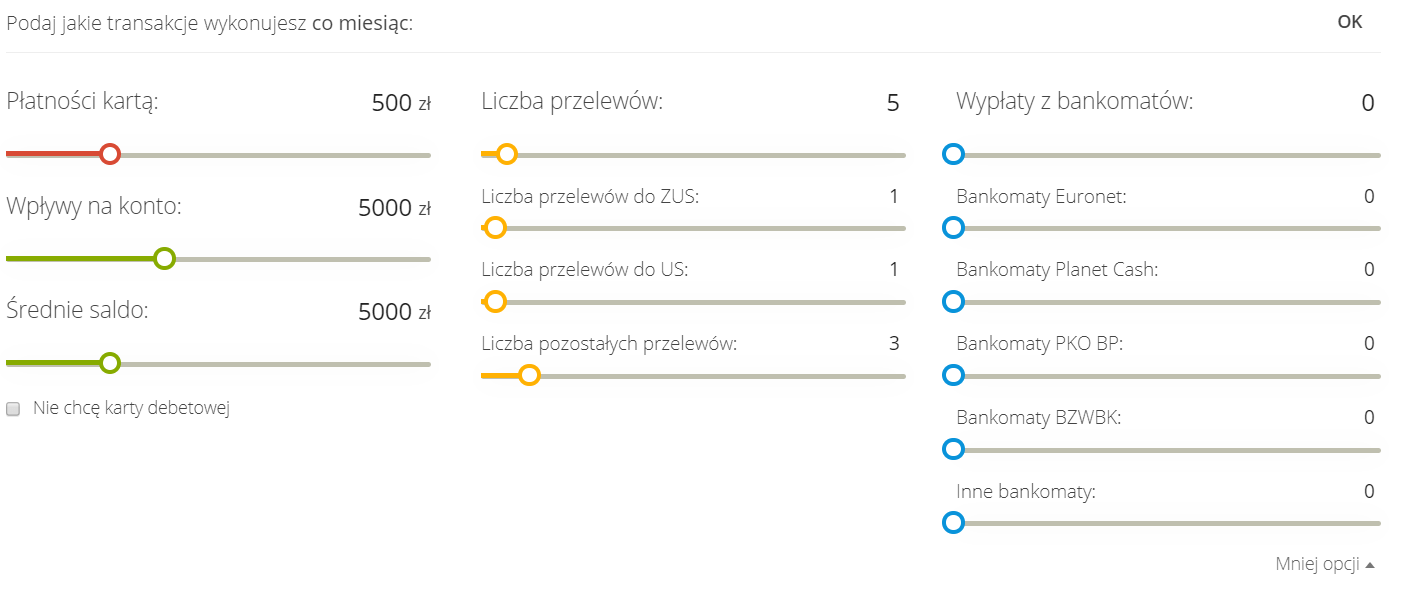Click the Płatności kartą 500 zł value
Screen dimensions: 1414x595
point(391,103)
